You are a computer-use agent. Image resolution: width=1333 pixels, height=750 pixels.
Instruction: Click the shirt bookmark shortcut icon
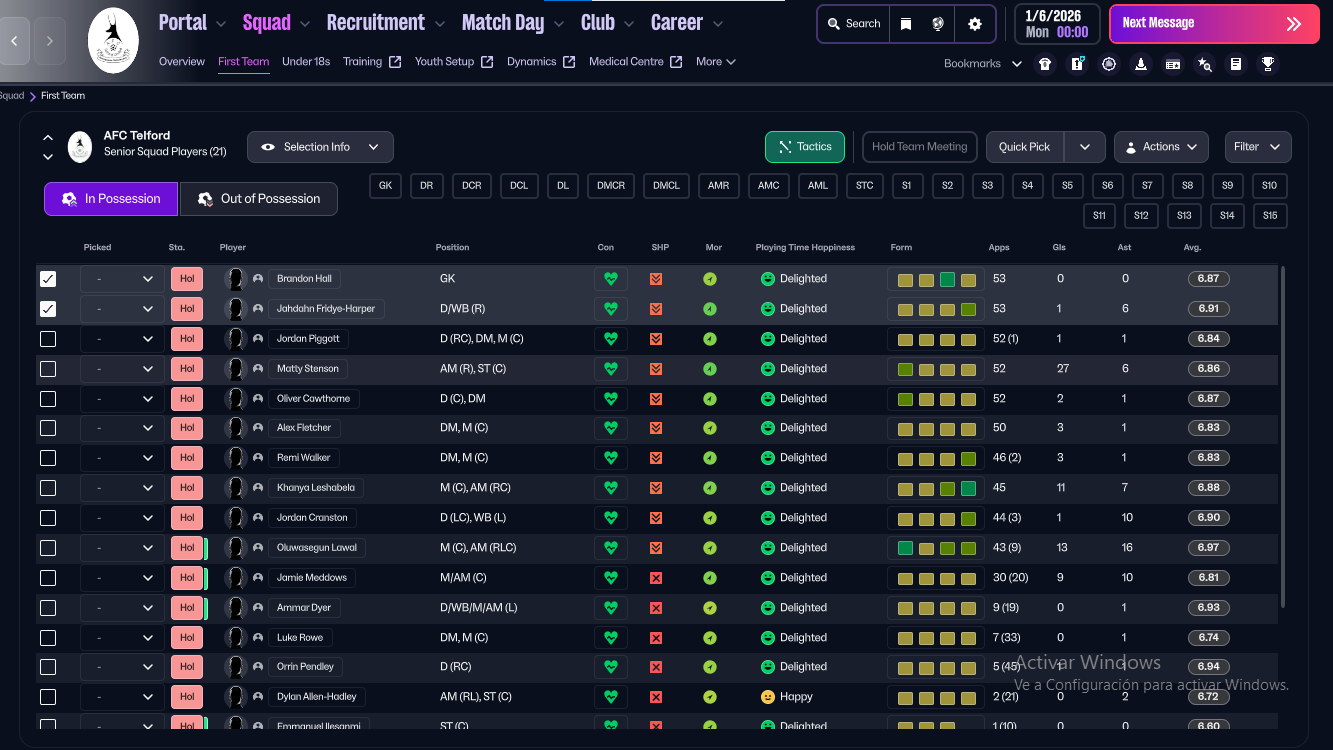click(1045, 64)
